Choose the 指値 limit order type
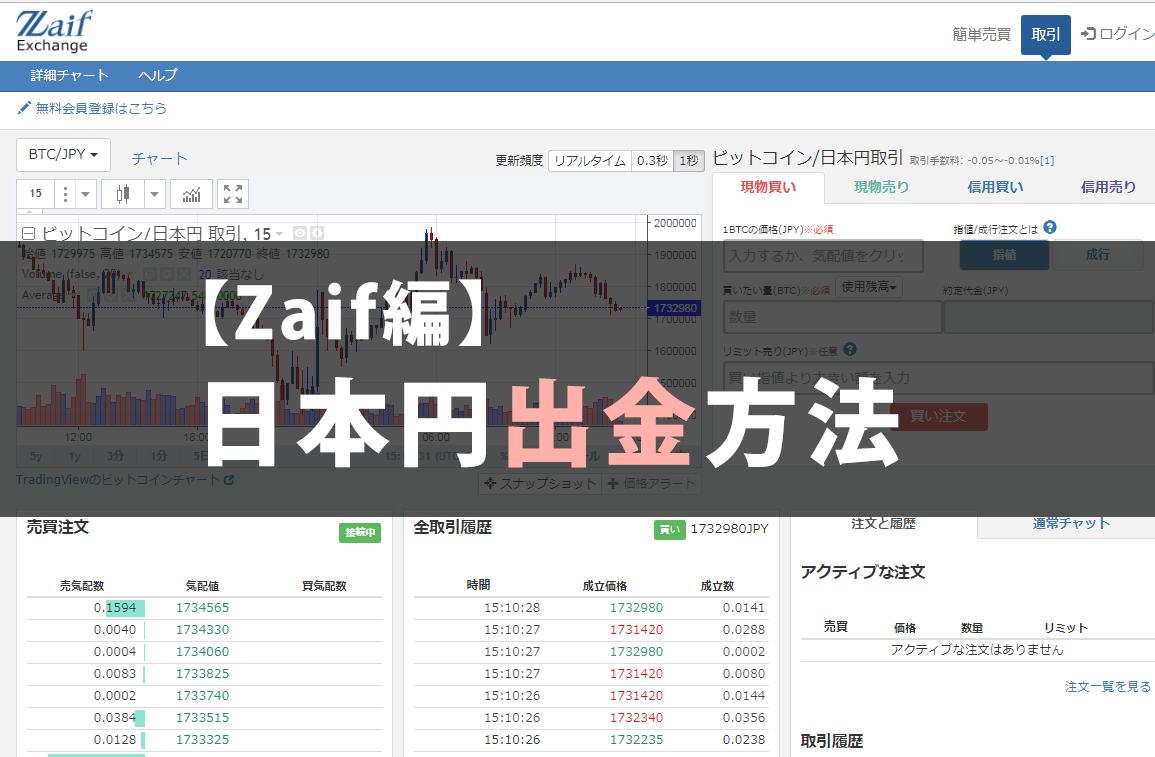The width and height of the screenshot is (1155, 757). [1004, 255]
